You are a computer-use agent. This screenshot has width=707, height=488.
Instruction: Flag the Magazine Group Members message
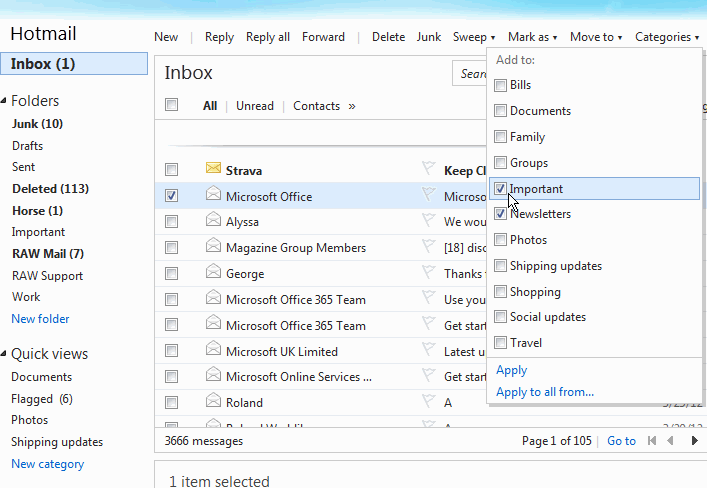point(428,246)
